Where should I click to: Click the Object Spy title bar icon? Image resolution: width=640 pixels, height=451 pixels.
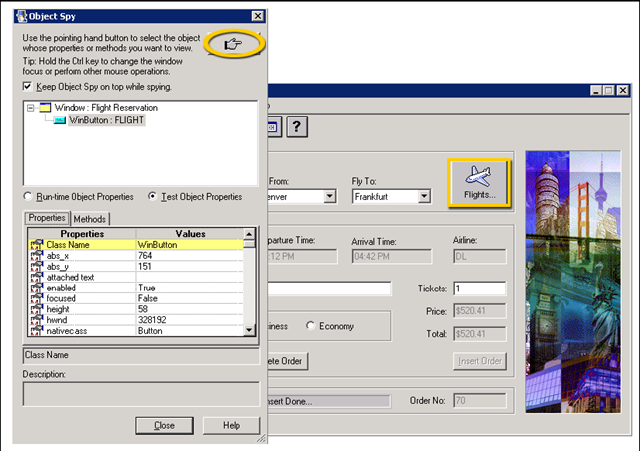tap(21, 16)
